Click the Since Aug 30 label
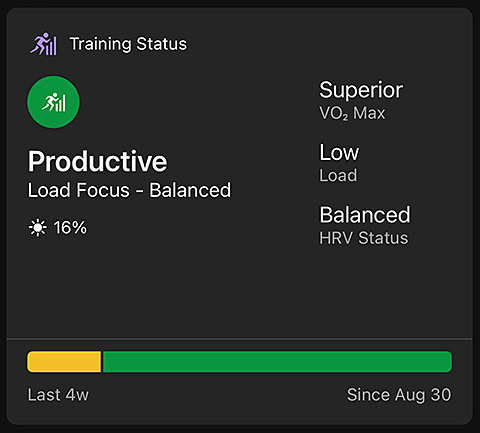 399,395
